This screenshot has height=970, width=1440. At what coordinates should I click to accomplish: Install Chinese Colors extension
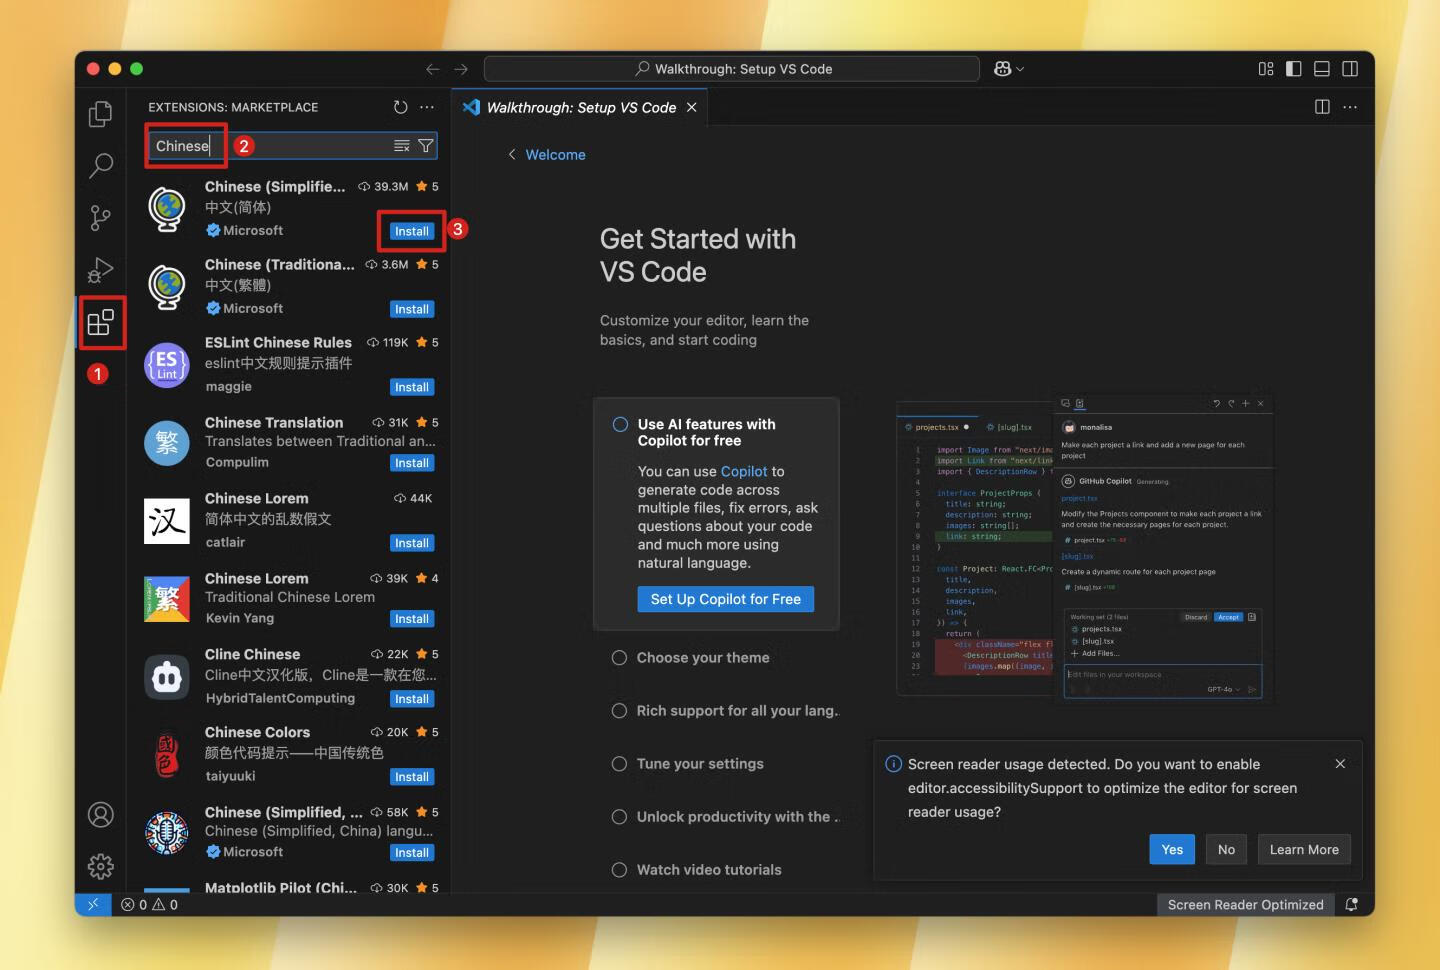click(x=411, y=777)
